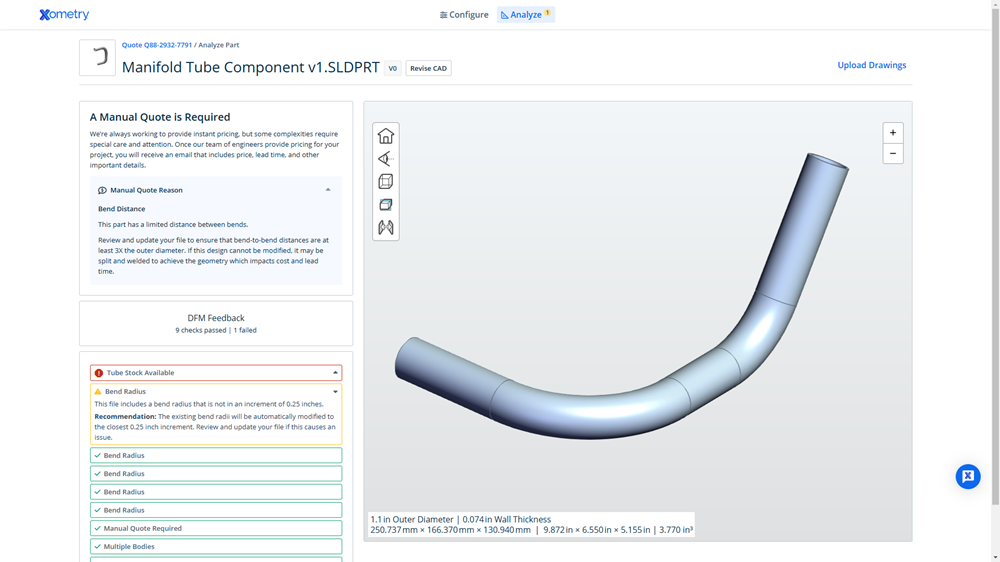
Task: Click the bottom icon in viewer toolbar
Action: click(386, 228)
